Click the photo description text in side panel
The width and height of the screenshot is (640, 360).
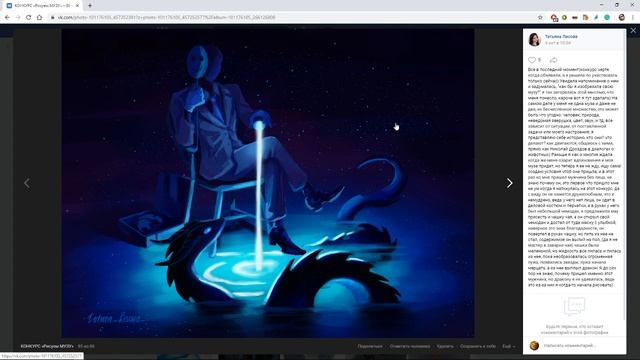[x=574, y=177]
